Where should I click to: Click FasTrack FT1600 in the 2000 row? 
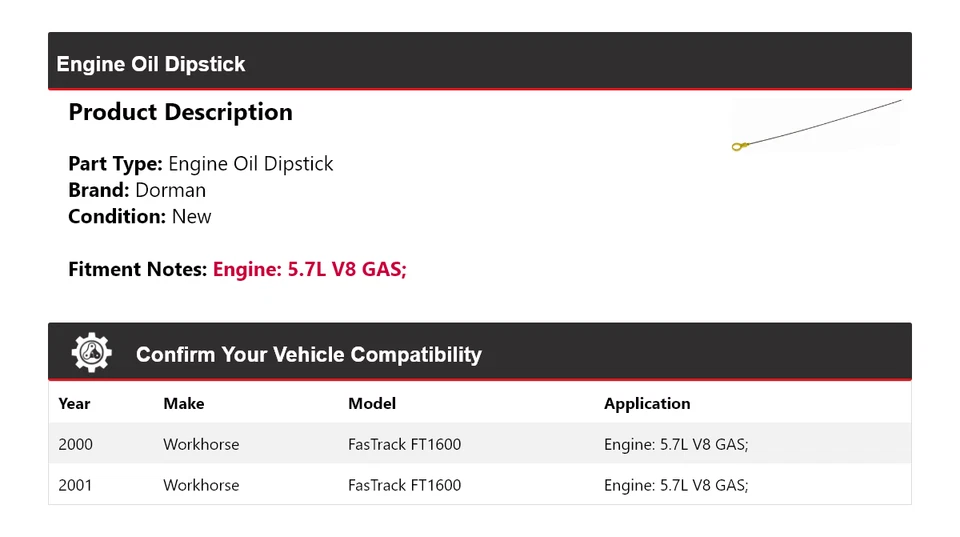404,444
